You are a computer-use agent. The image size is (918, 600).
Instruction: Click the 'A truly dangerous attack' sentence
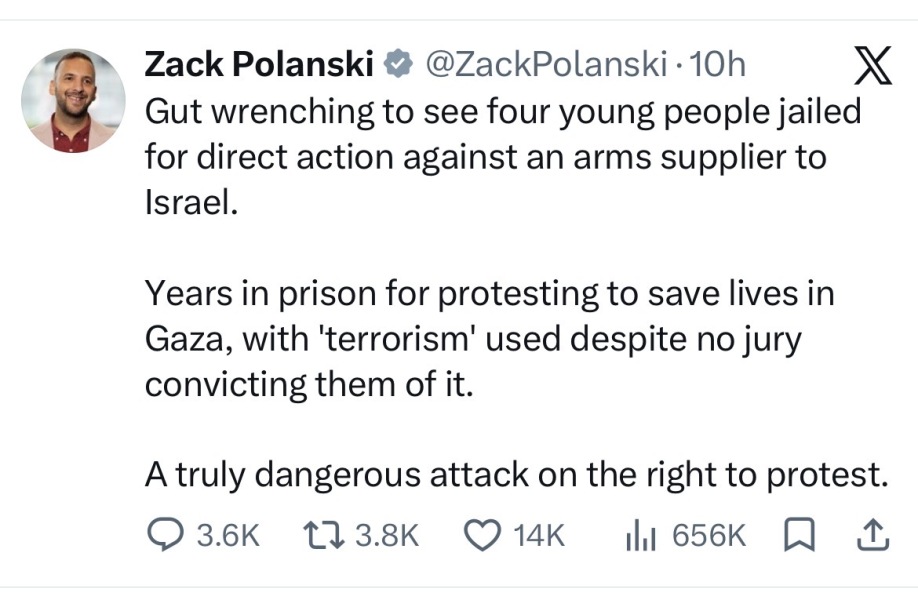[x=516, y=474]
